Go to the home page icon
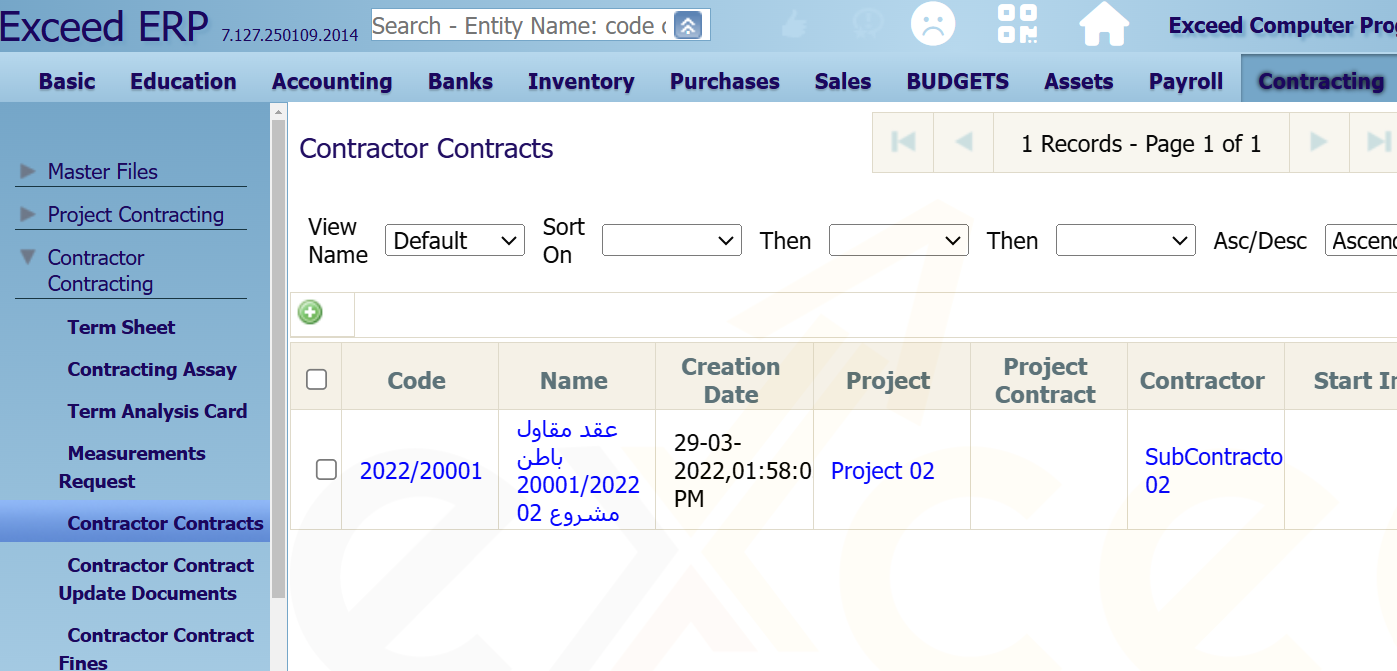Image resolution: width=1397 pixels, height=671 pixels. [1104, 24]
